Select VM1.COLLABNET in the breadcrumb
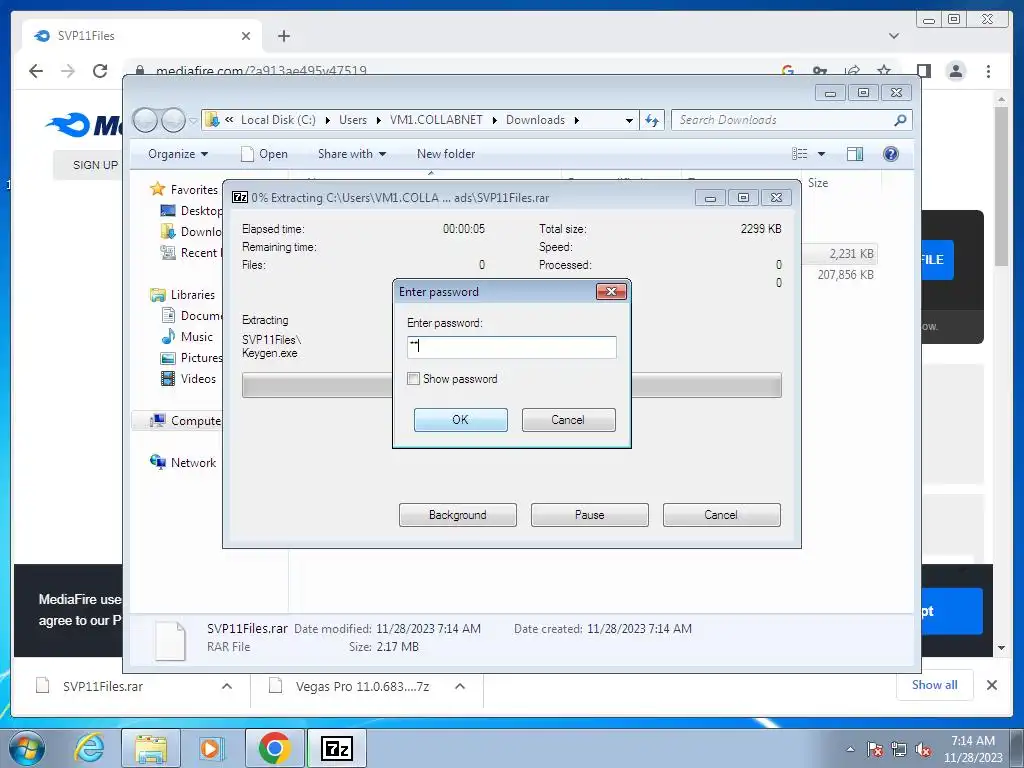The height and width of the screenshot is (768, 1024). coord(436,120)
